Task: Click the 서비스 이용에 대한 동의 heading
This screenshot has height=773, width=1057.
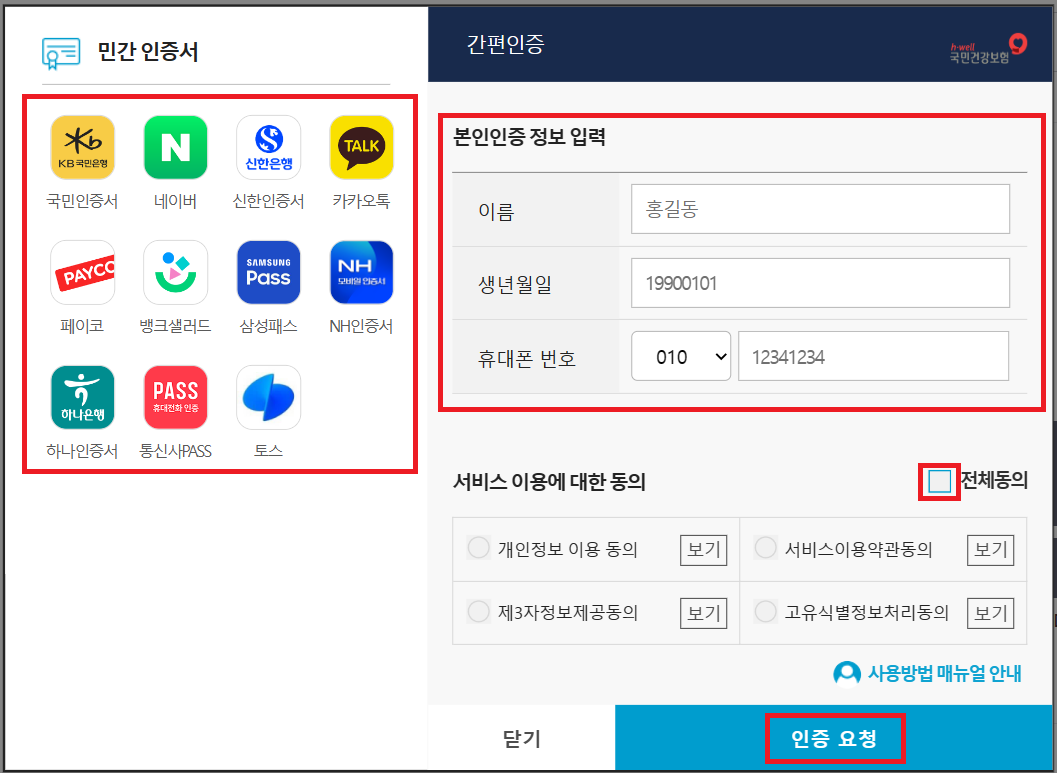Action: tap(549, 482)
